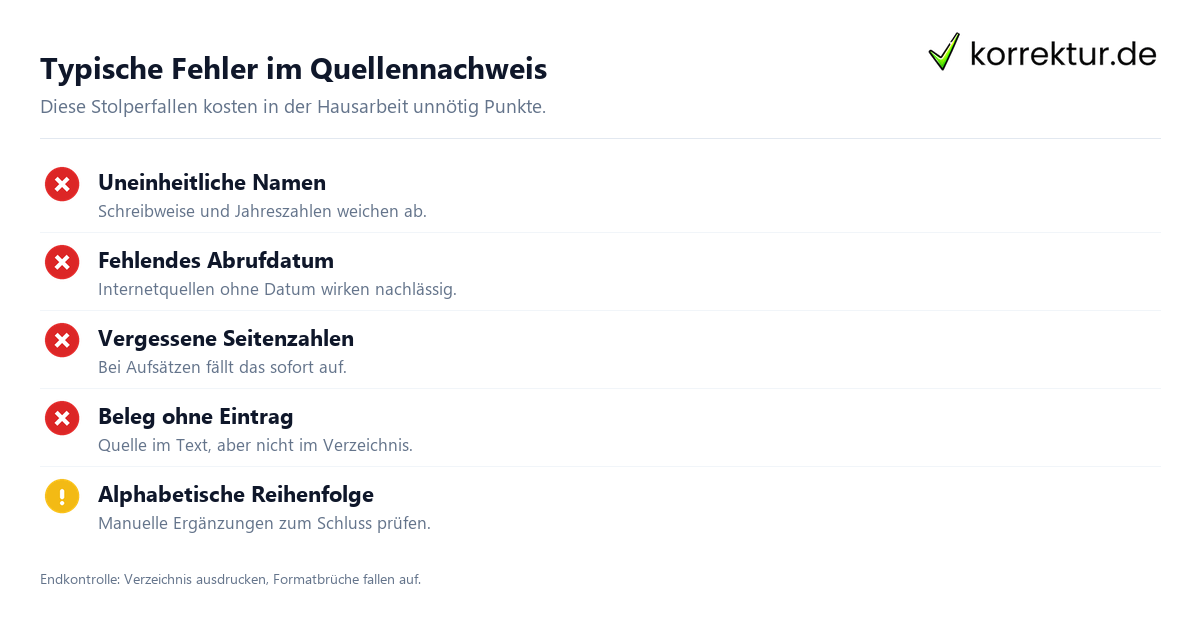Select the heading Alphabetische Reihenfolge
This screenshot has height=630, width=1200.
pyautogui.click(x=236, y=494)
